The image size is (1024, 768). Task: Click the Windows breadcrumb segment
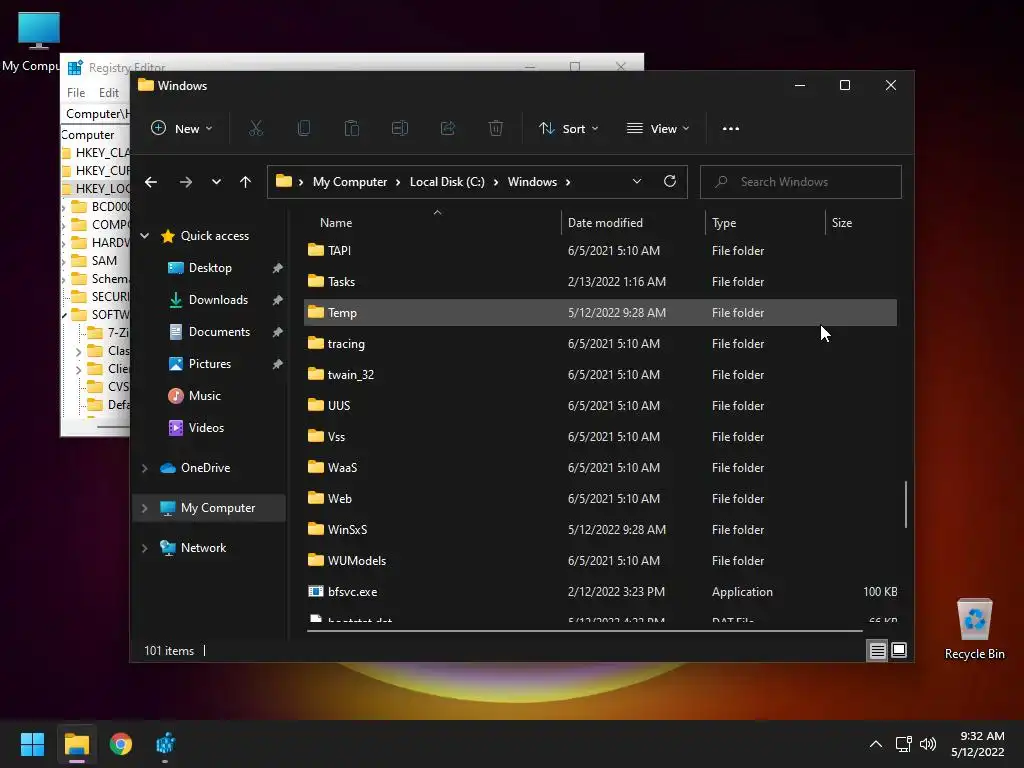tap(532, 182)
